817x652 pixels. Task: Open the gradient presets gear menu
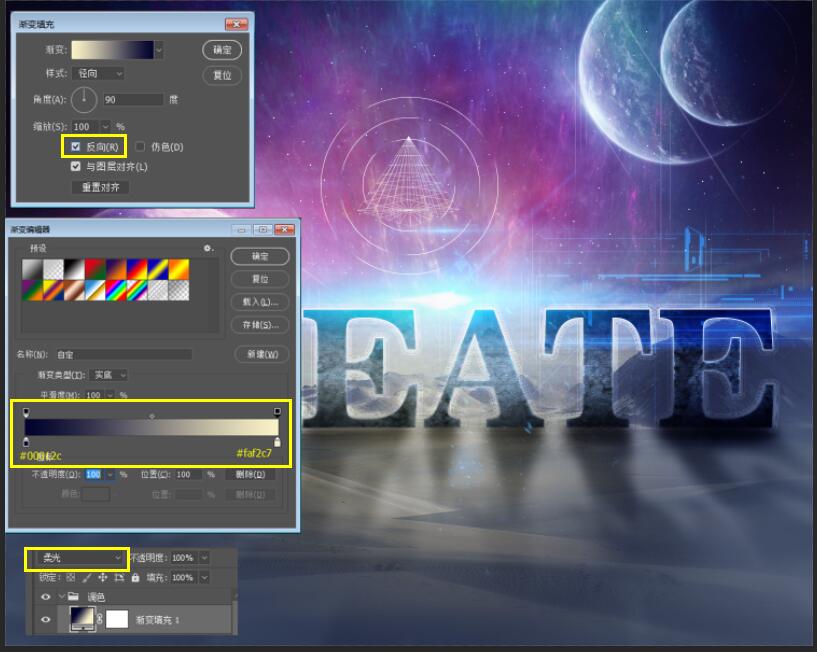coord(208,248)
